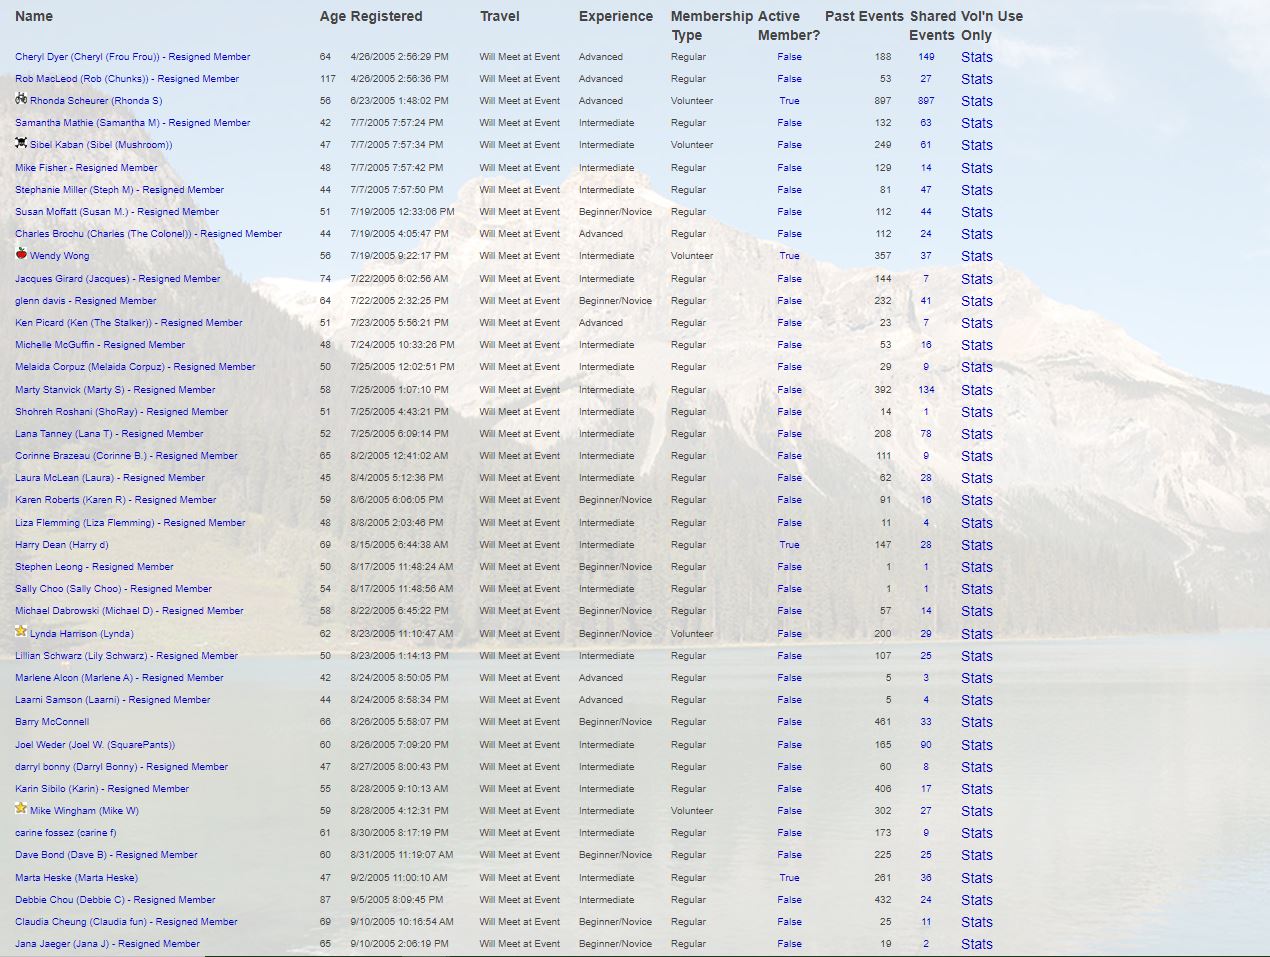1270x957 pixels.
Task: Click the skull icon next to Sibel Kaban
Action: (21, 143)
